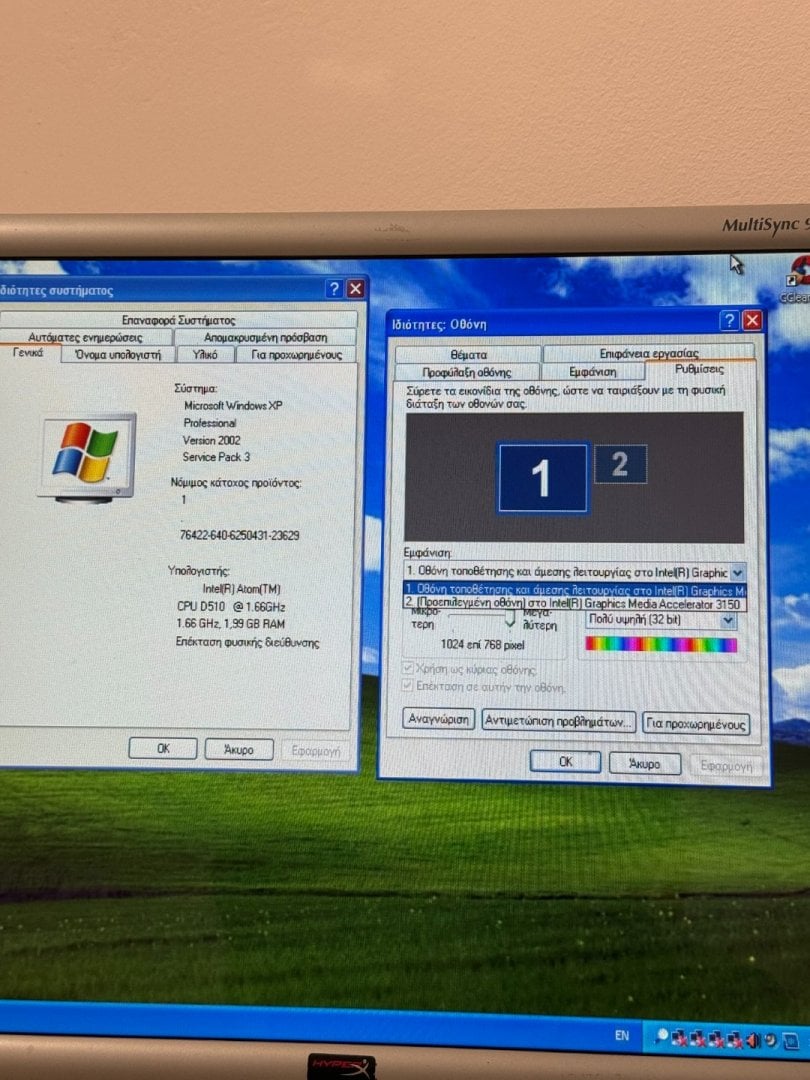Click the '1.66 GHz, 1,99 GB RAM' text
This screenshot has width=810, height=1080.
[230, 623]
